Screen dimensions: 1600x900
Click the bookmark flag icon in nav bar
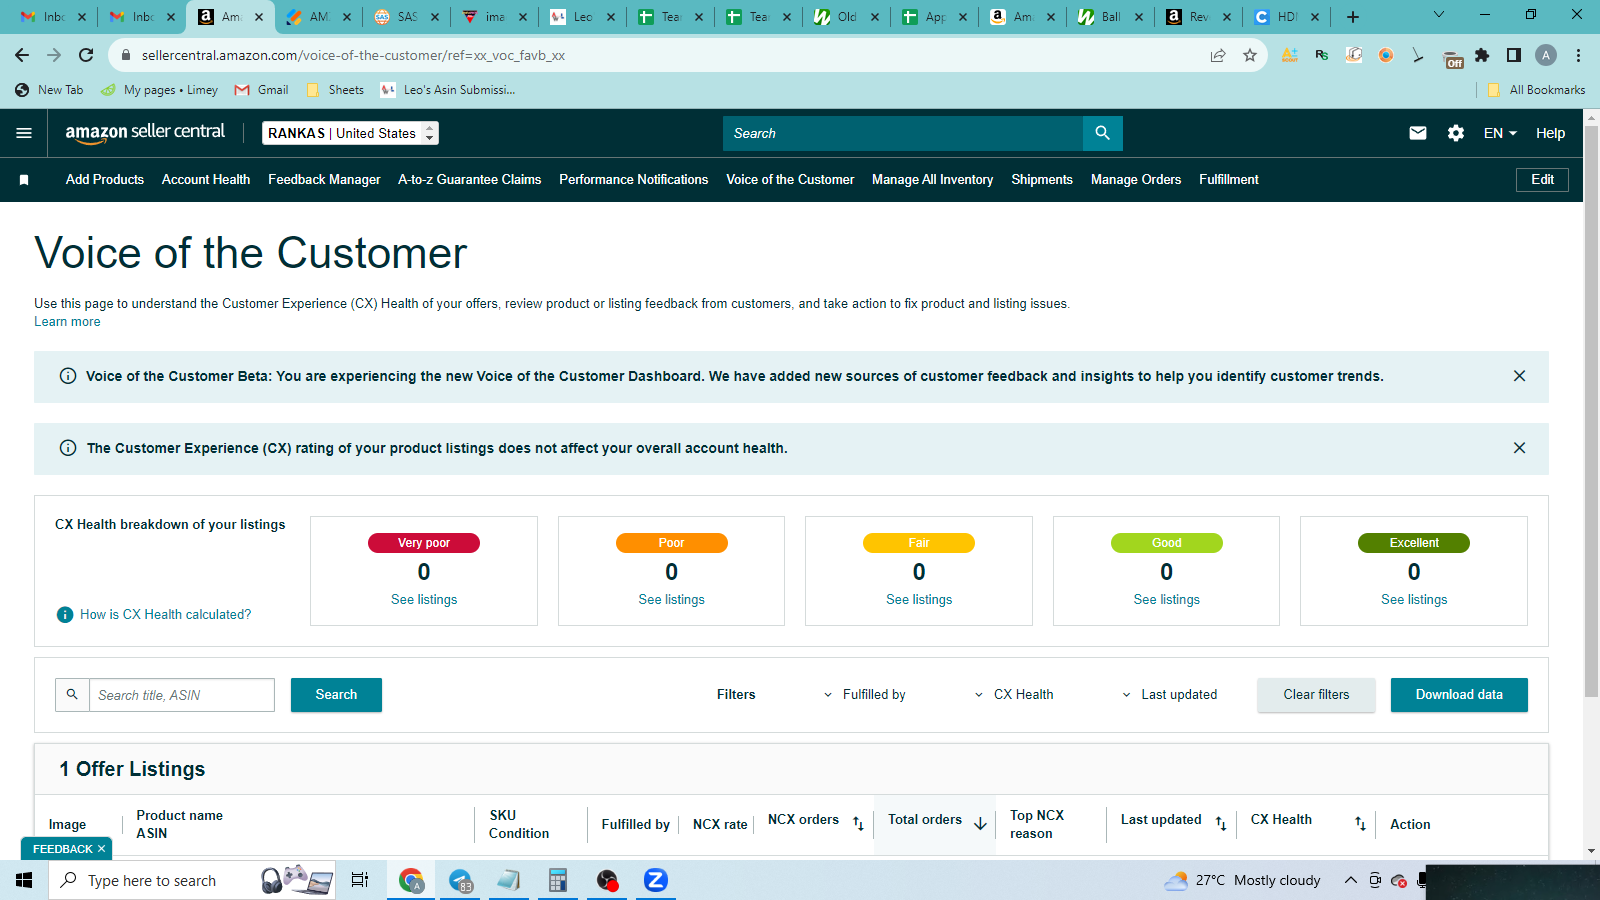[24, 180]
